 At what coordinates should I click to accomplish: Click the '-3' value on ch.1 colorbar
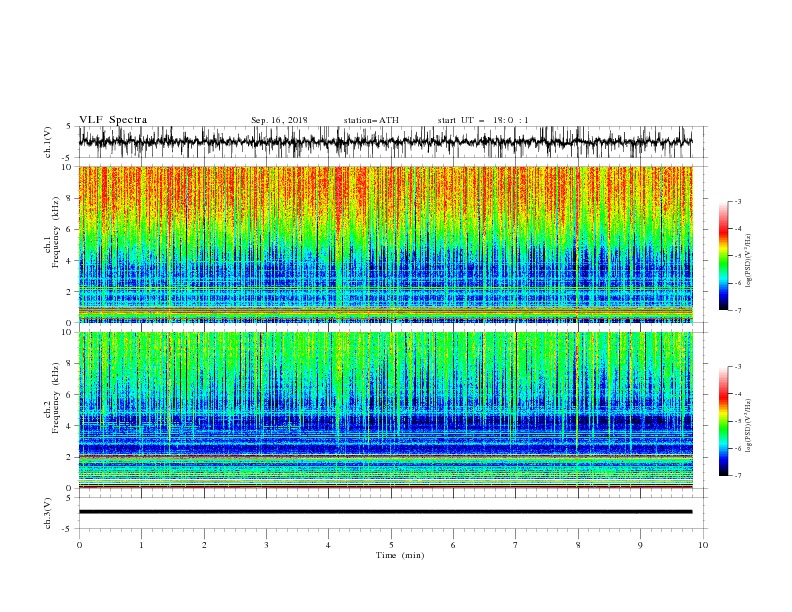pos(737,201)
